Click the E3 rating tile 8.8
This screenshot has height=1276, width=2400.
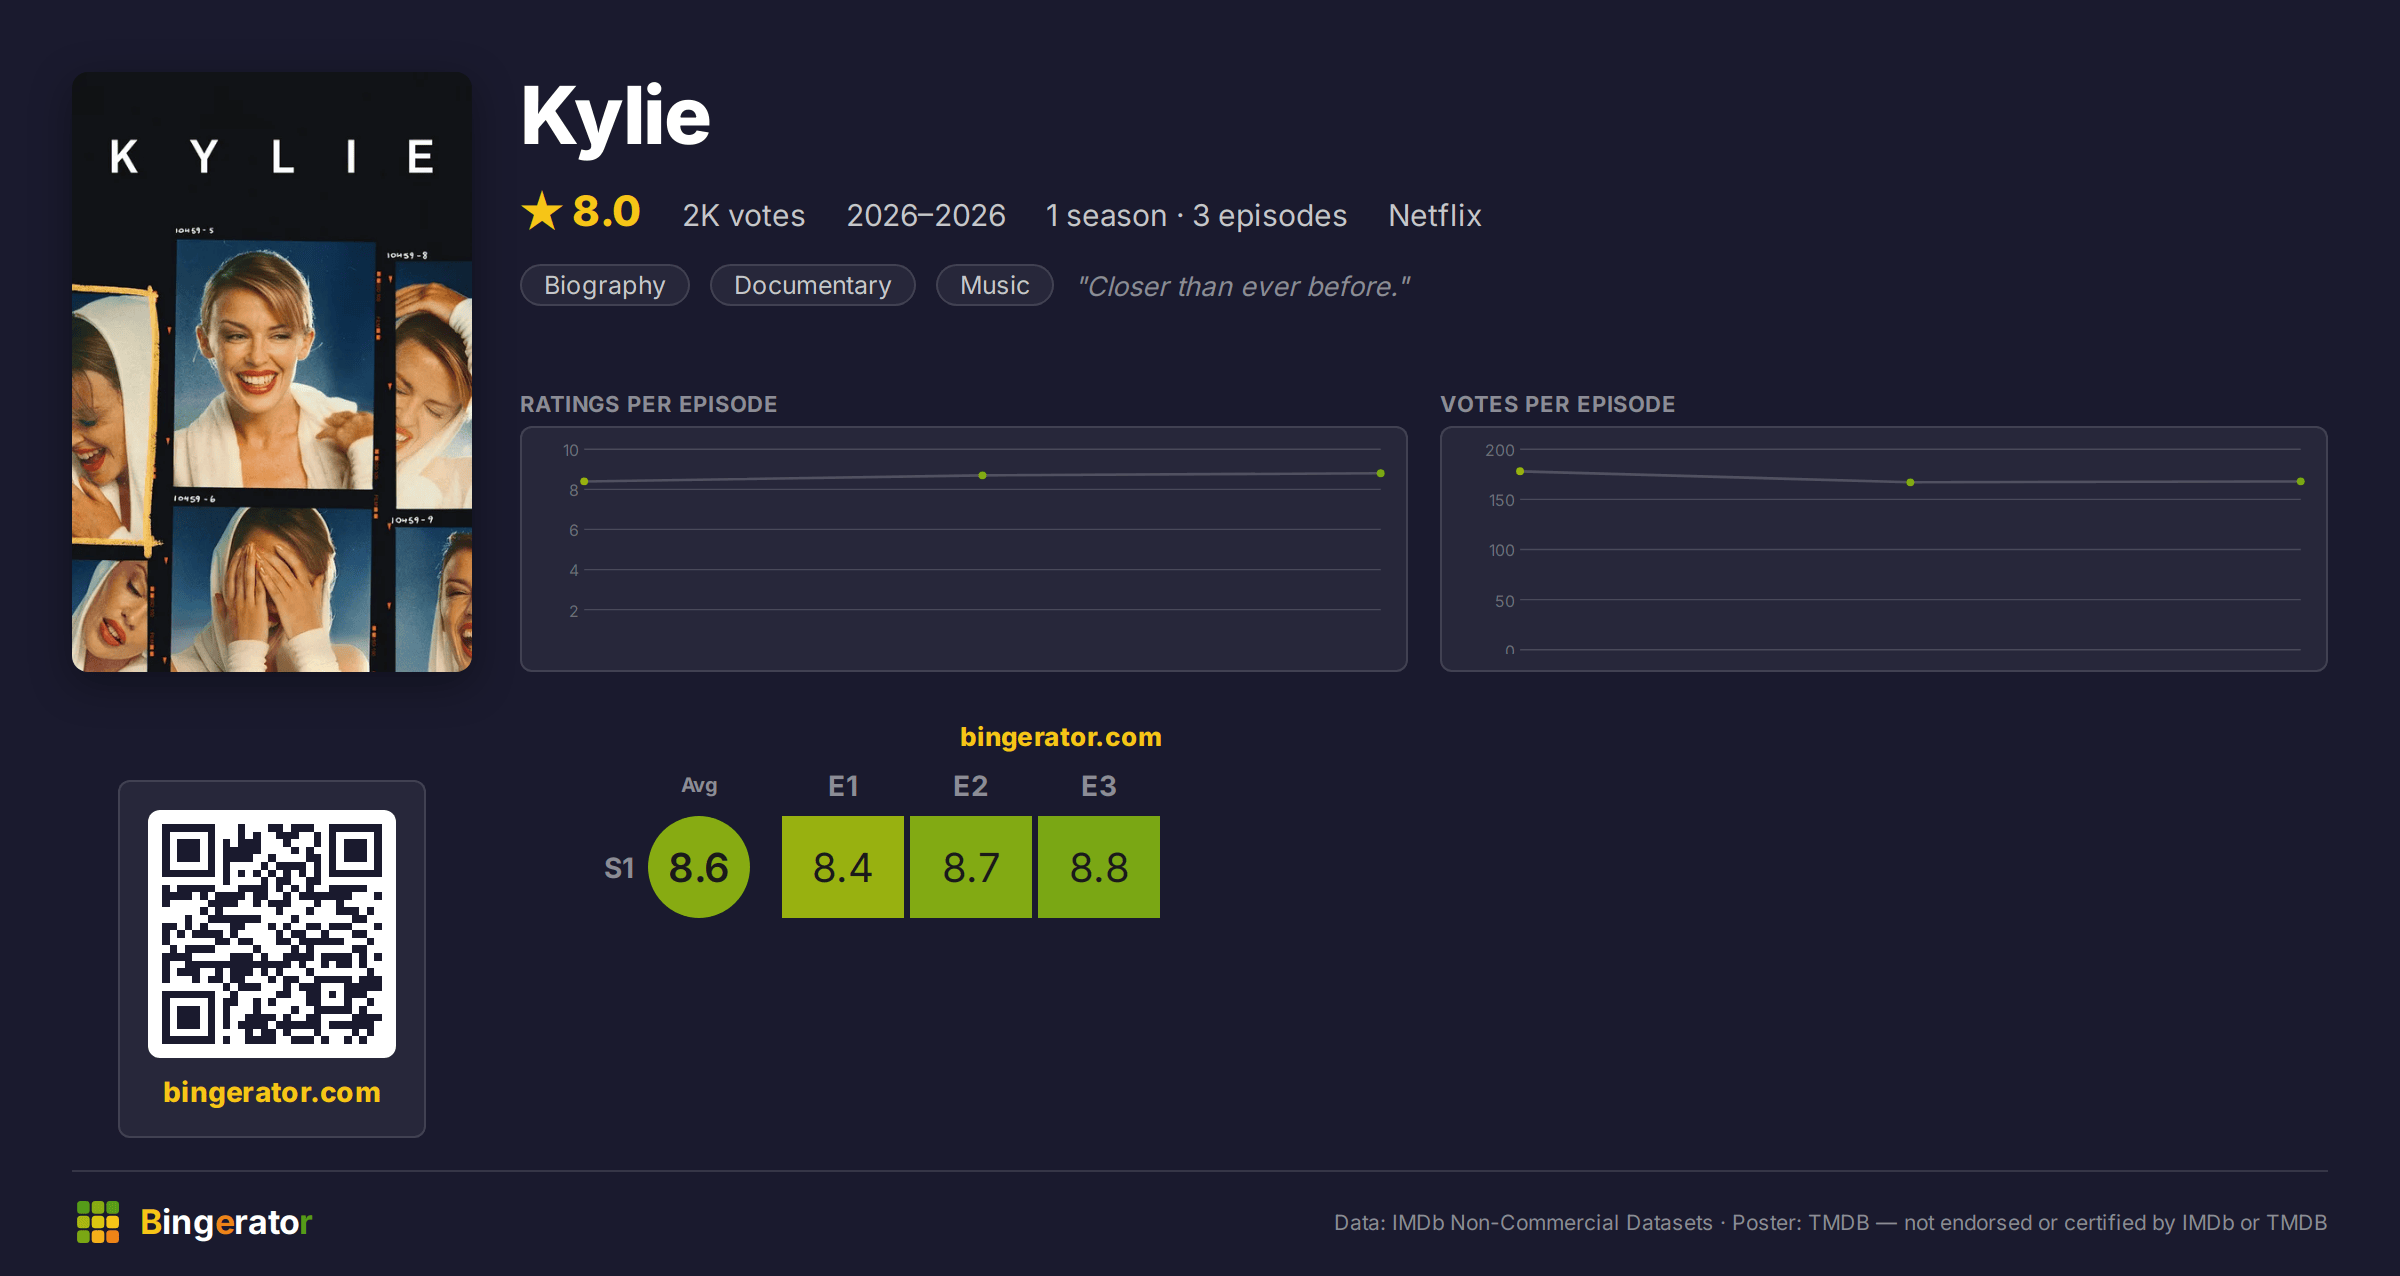1099,867
